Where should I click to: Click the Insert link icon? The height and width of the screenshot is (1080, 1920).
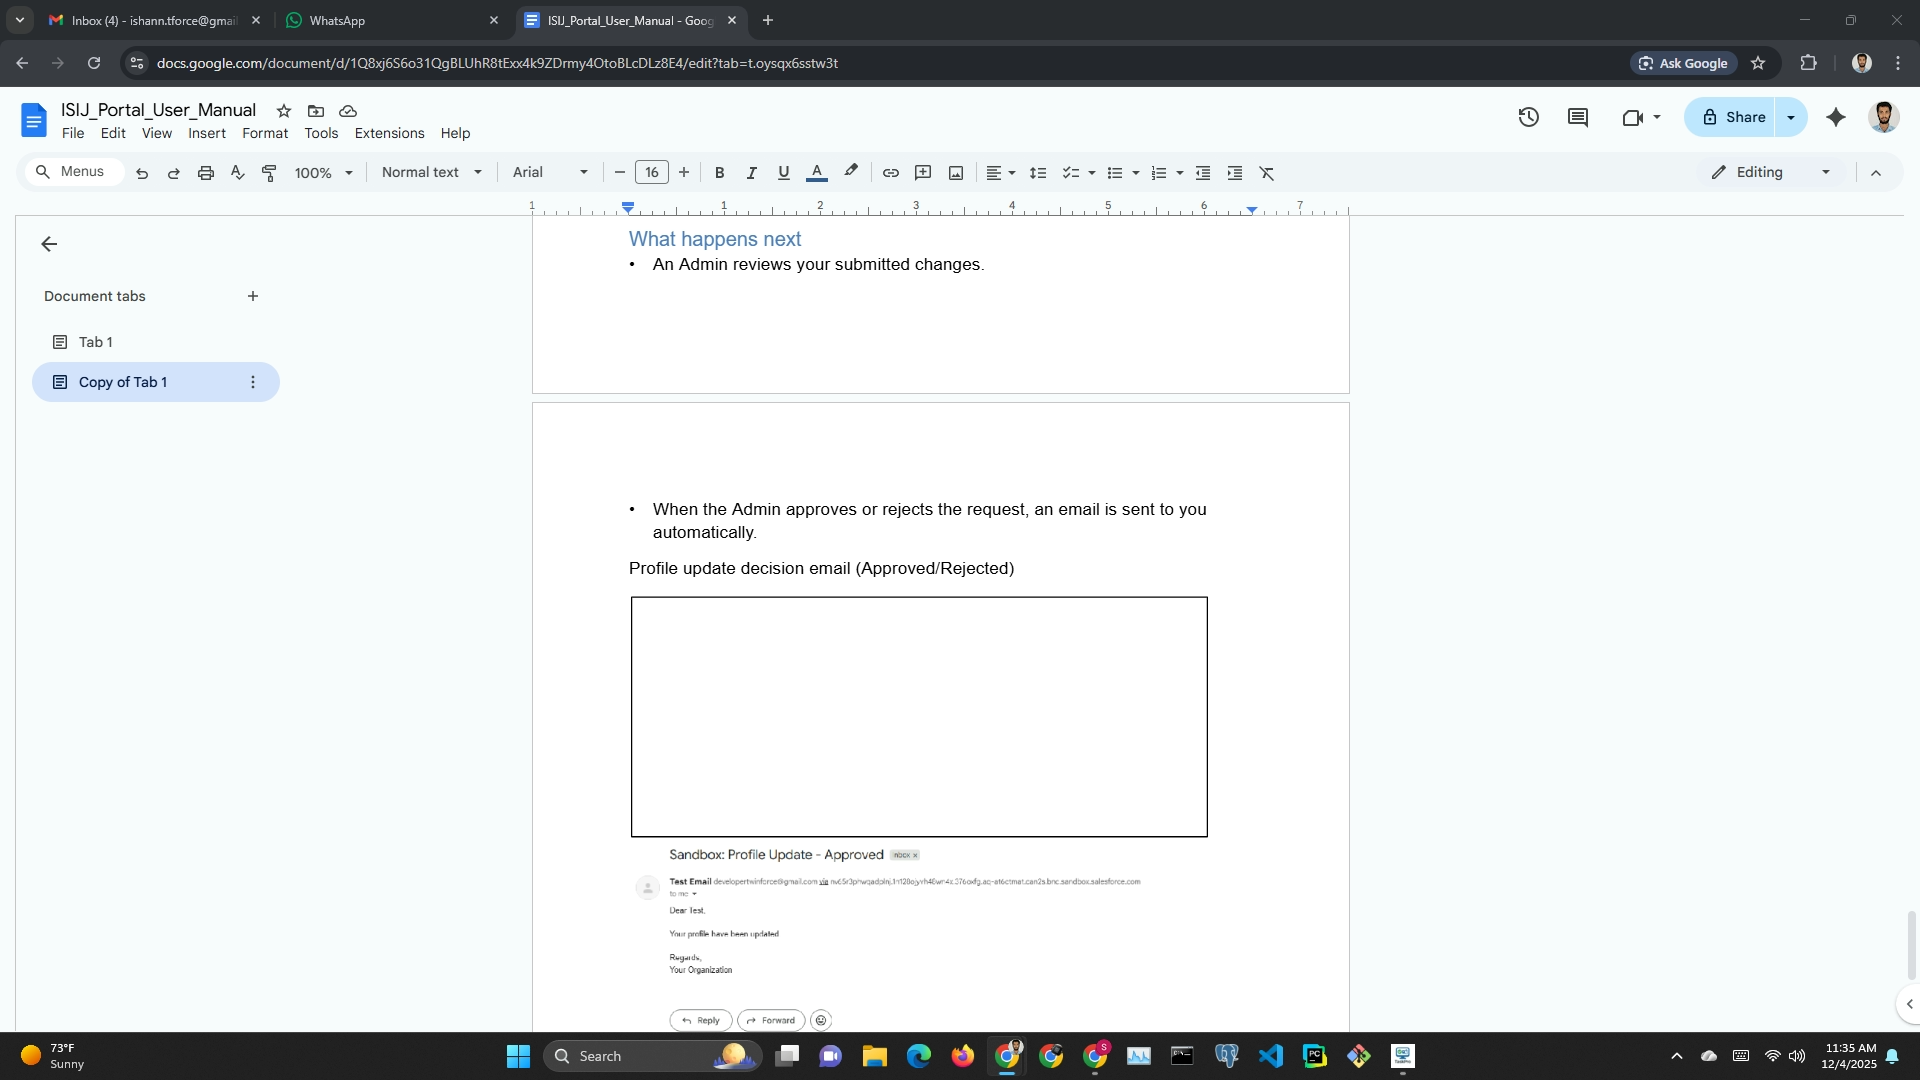pos(890,173)
